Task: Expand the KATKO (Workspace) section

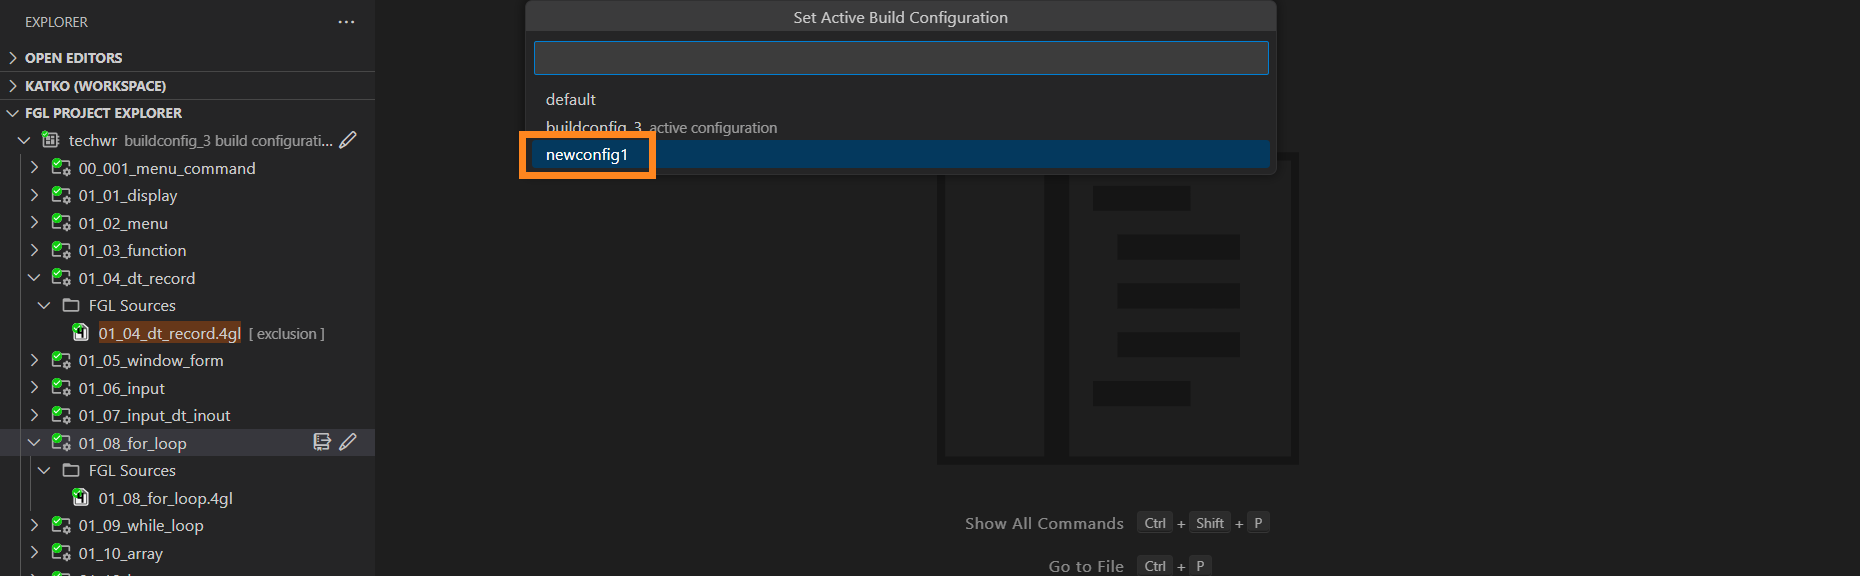Action: tap(13, 86)
